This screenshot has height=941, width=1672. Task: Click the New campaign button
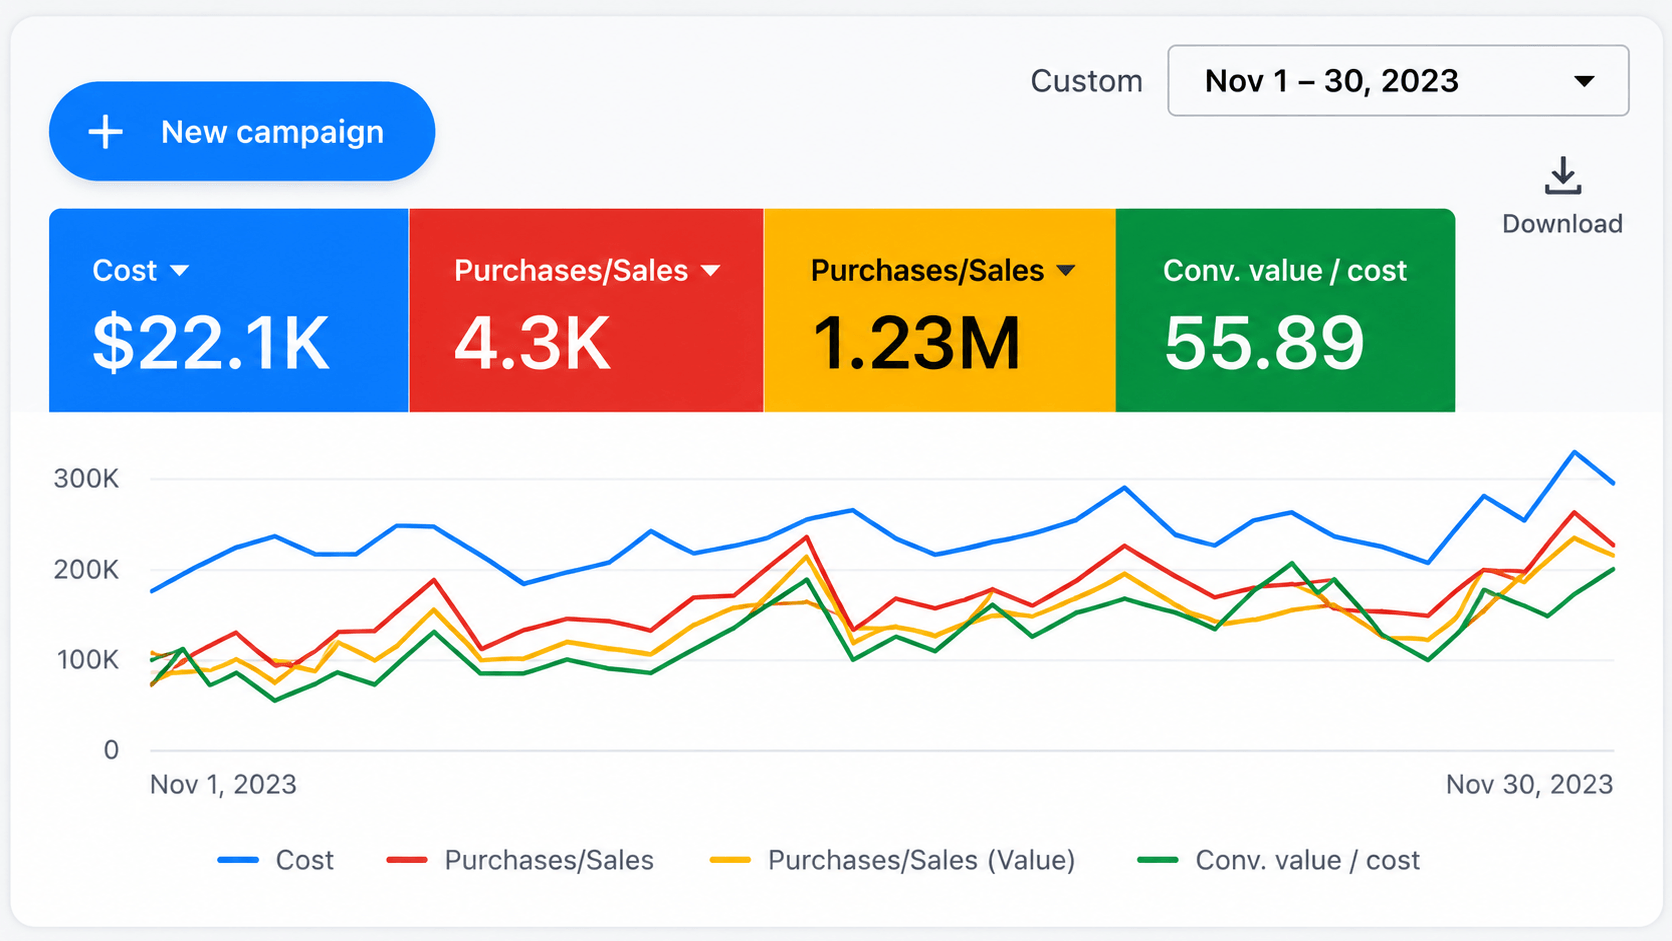(242, 131)
